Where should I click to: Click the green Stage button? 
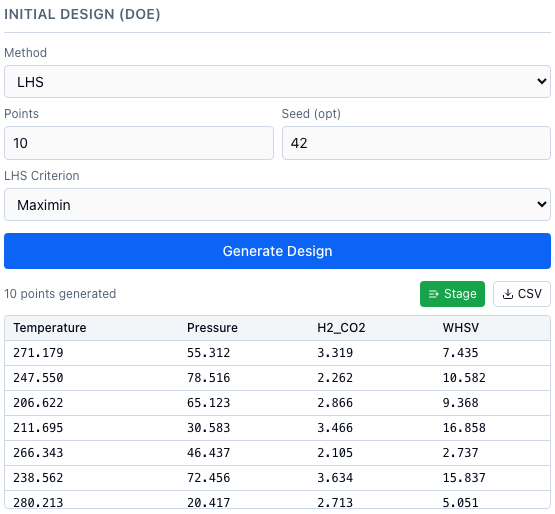452,294
